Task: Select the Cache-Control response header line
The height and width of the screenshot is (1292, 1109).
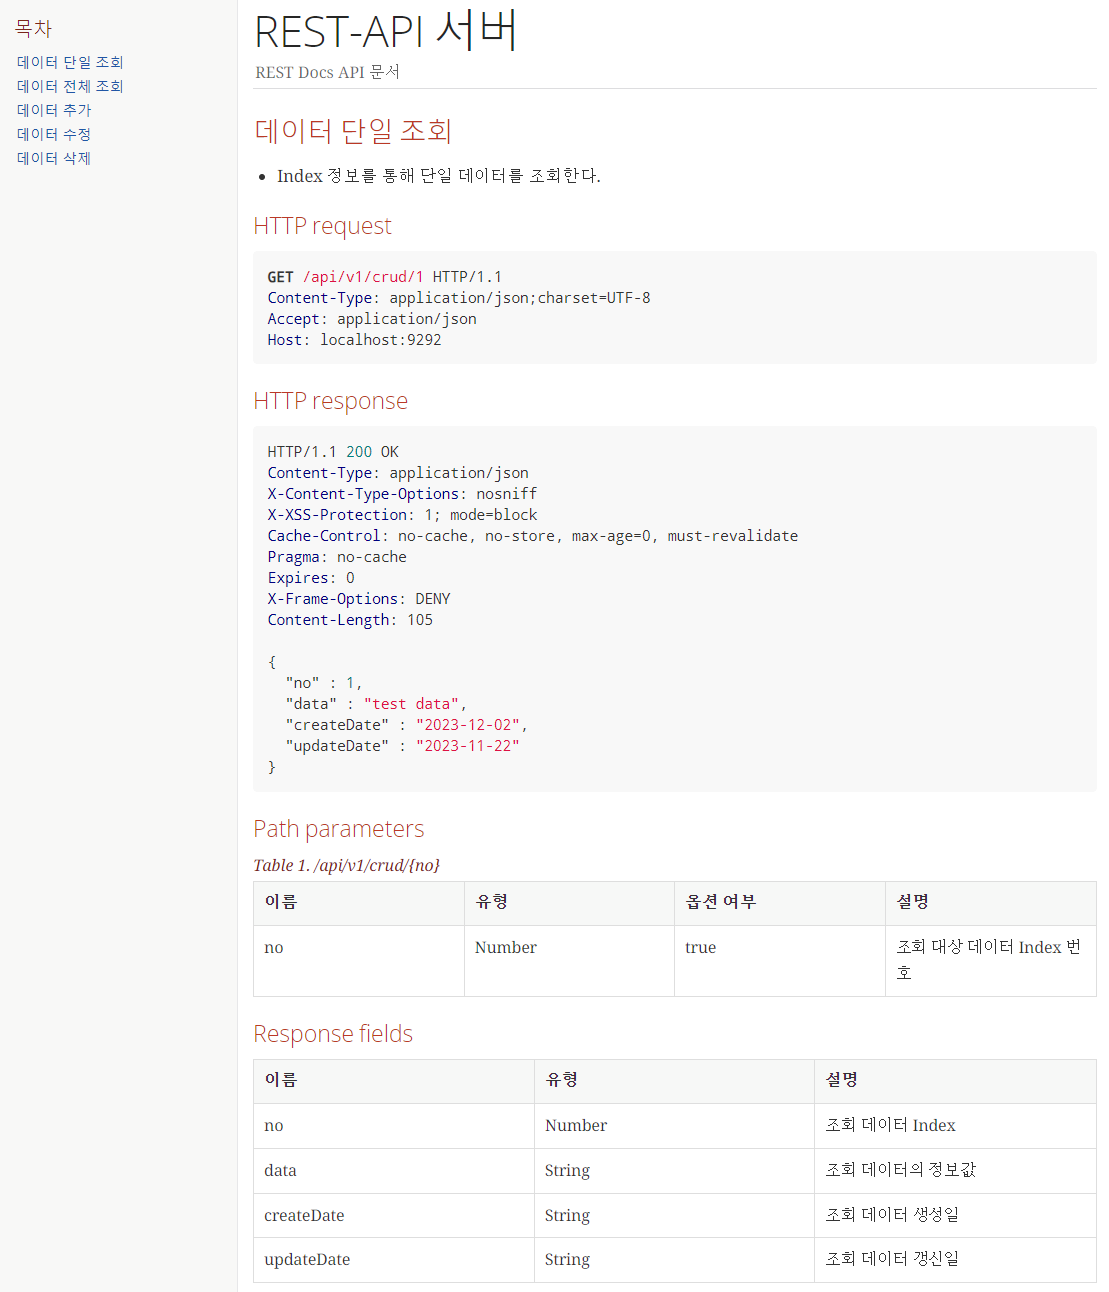Action: (x=533, y=536)
